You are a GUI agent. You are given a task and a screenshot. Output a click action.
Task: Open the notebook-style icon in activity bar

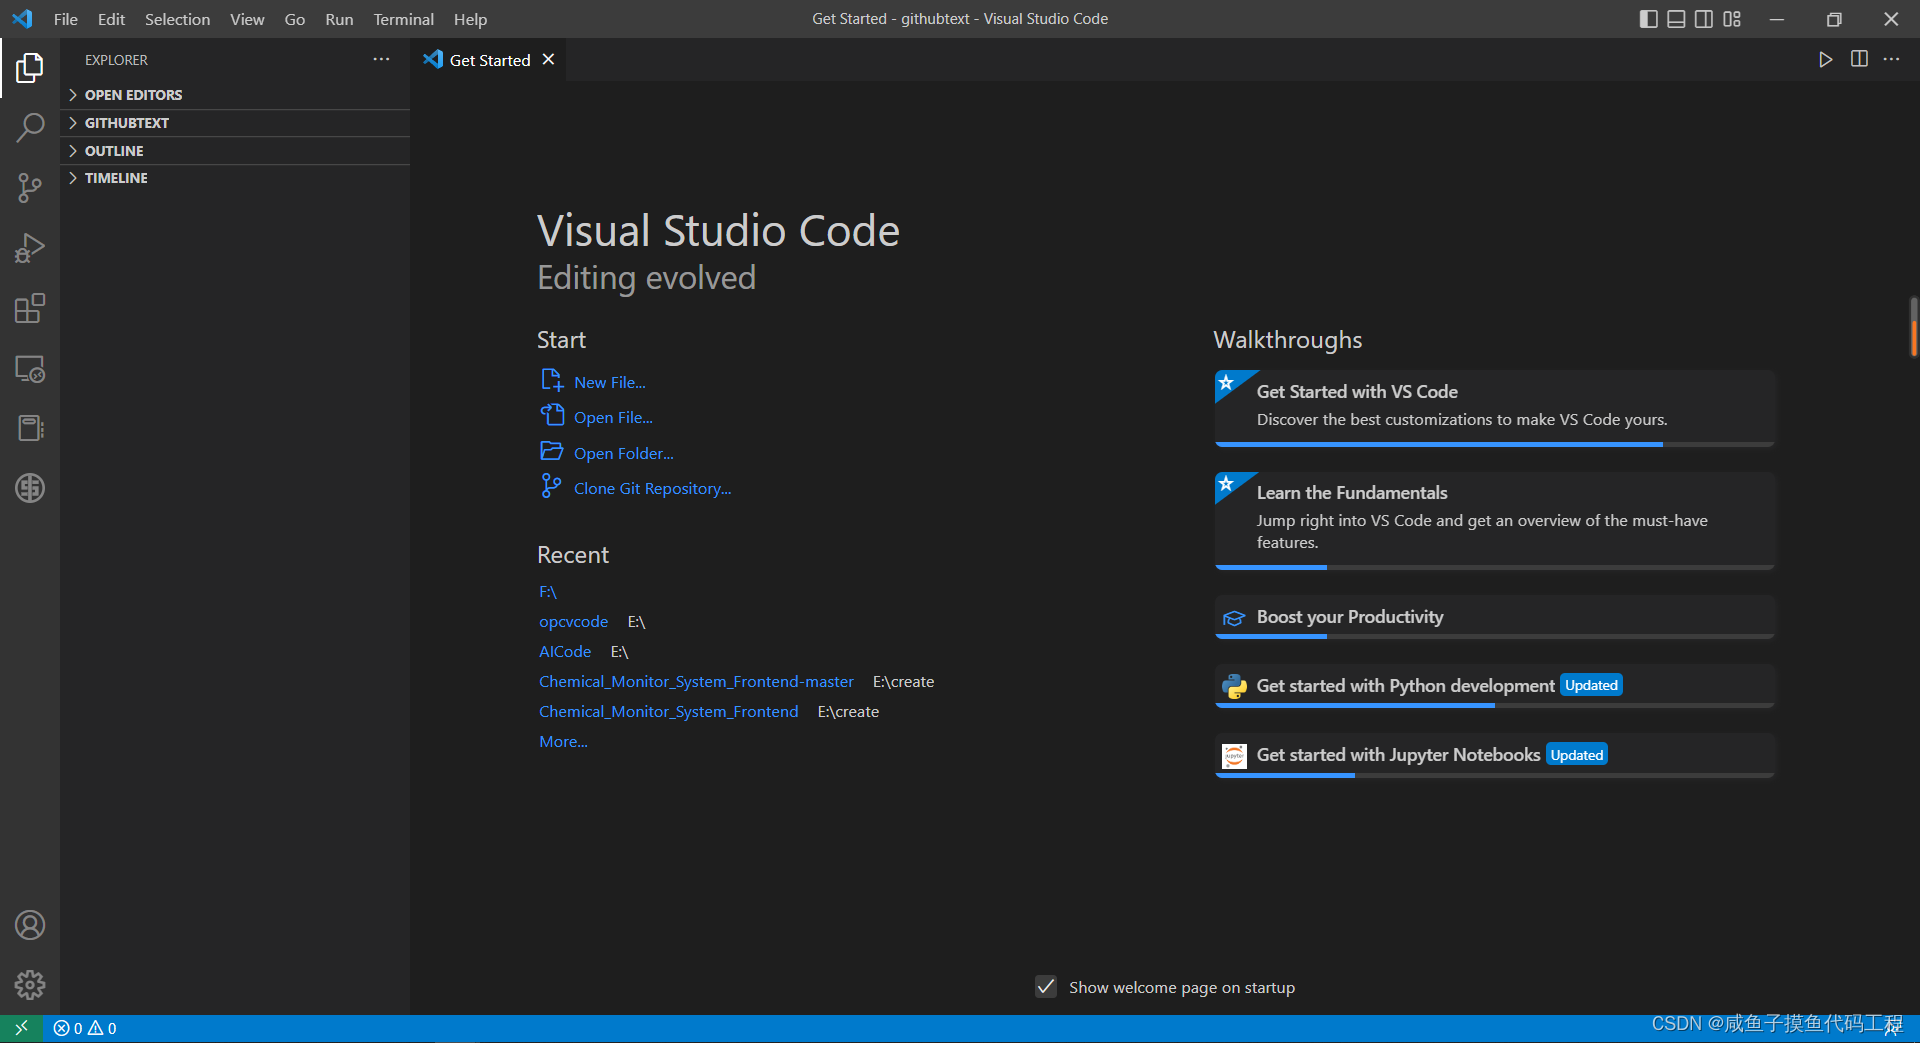click(x=30, y=429)
